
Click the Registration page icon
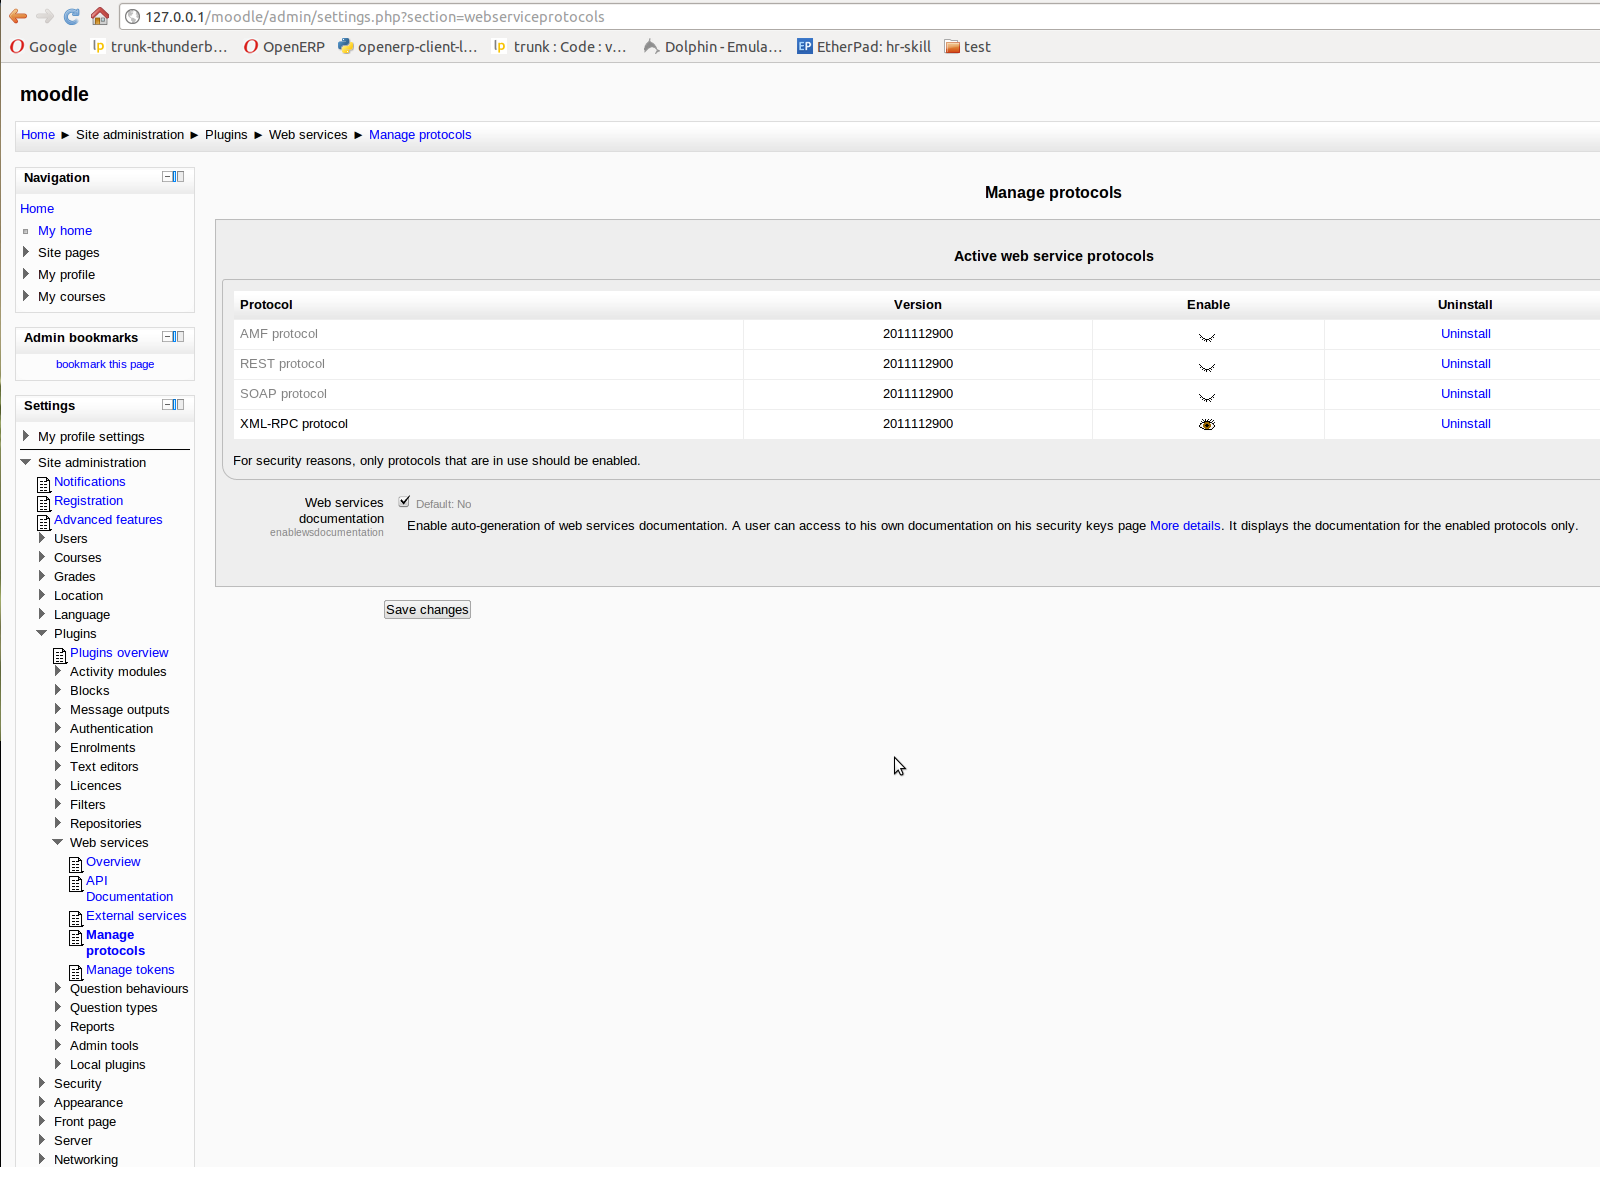click(x=43, y=503)
